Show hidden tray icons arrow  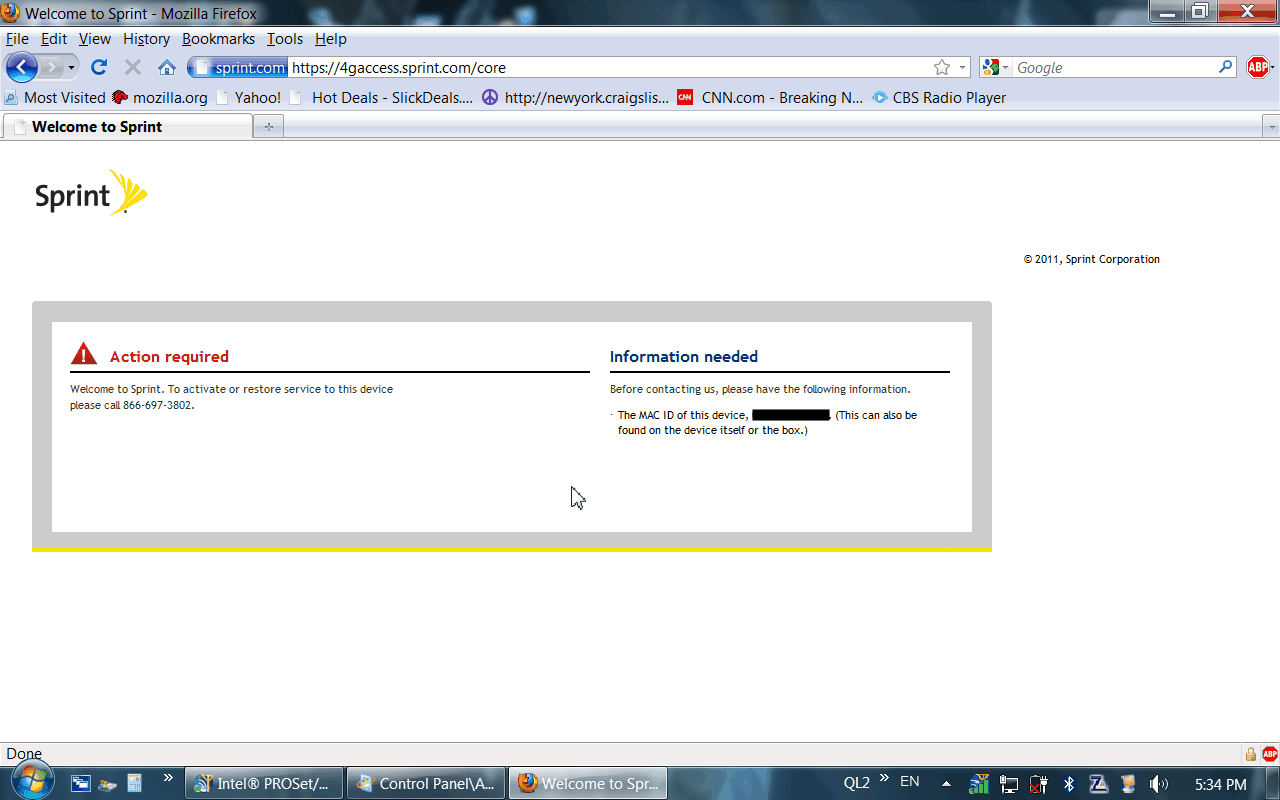(x=946, y=783)
